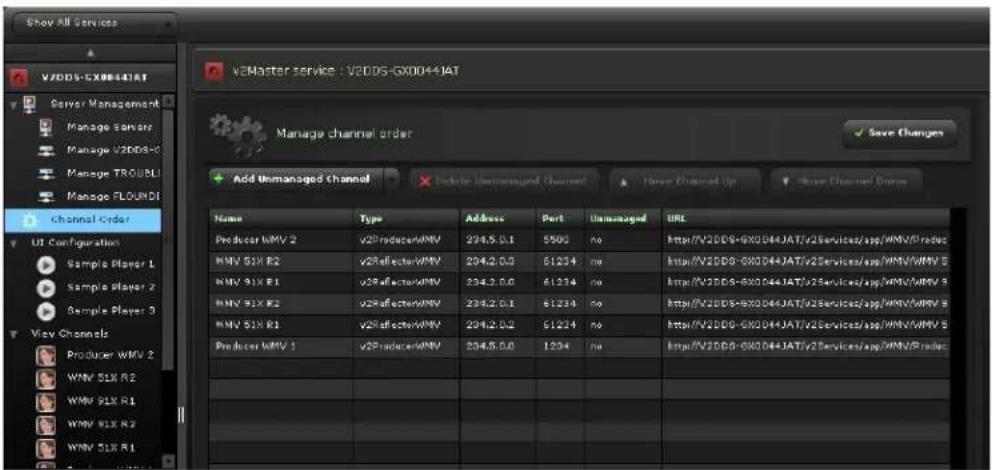Click the Sample Player 3 play icon
Viewport: 992px width, 470px height.
click(46, 311)
